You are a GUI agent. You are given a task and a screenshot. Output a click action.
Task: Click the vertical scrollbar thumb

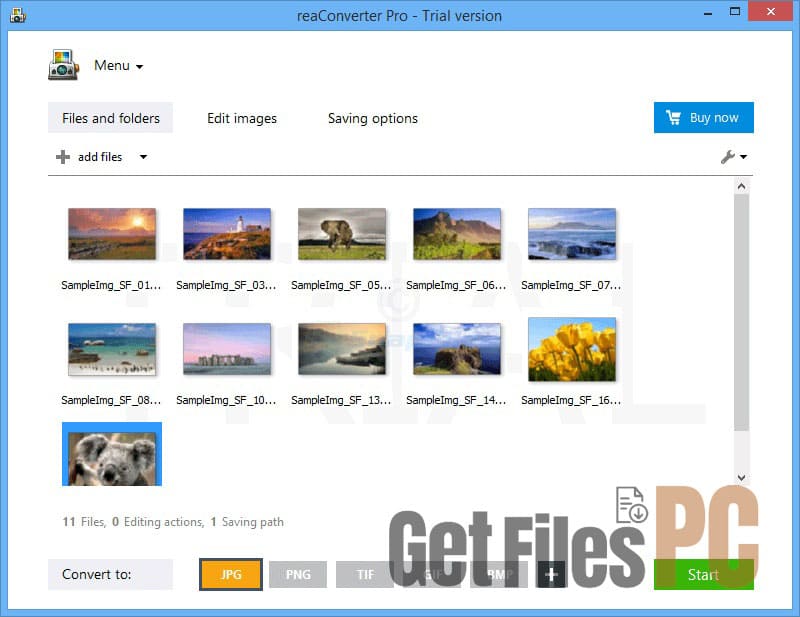741,312
